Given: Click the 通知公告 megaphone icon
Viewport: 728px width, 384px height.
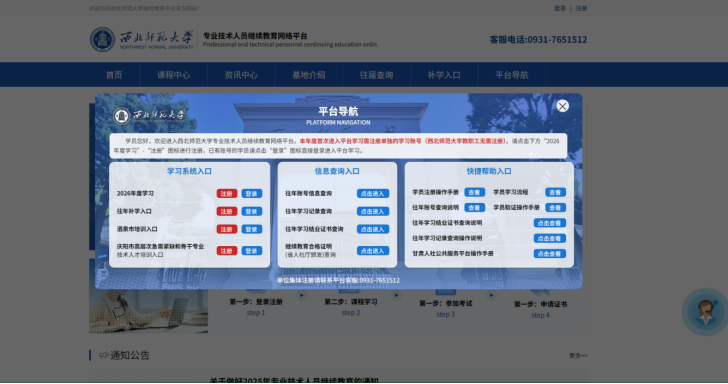Looking at the screenshot, I should coord(104,355).
